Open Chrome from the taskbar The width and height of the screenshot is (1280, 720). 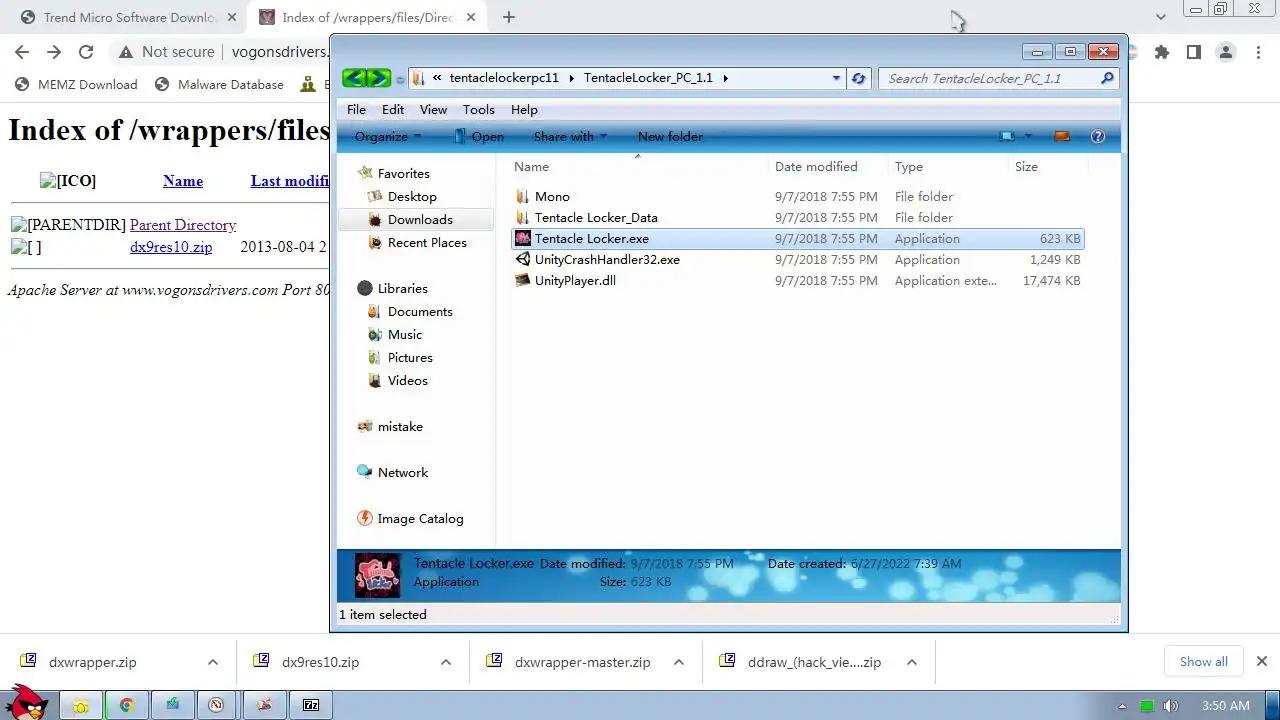pos(127,705)
